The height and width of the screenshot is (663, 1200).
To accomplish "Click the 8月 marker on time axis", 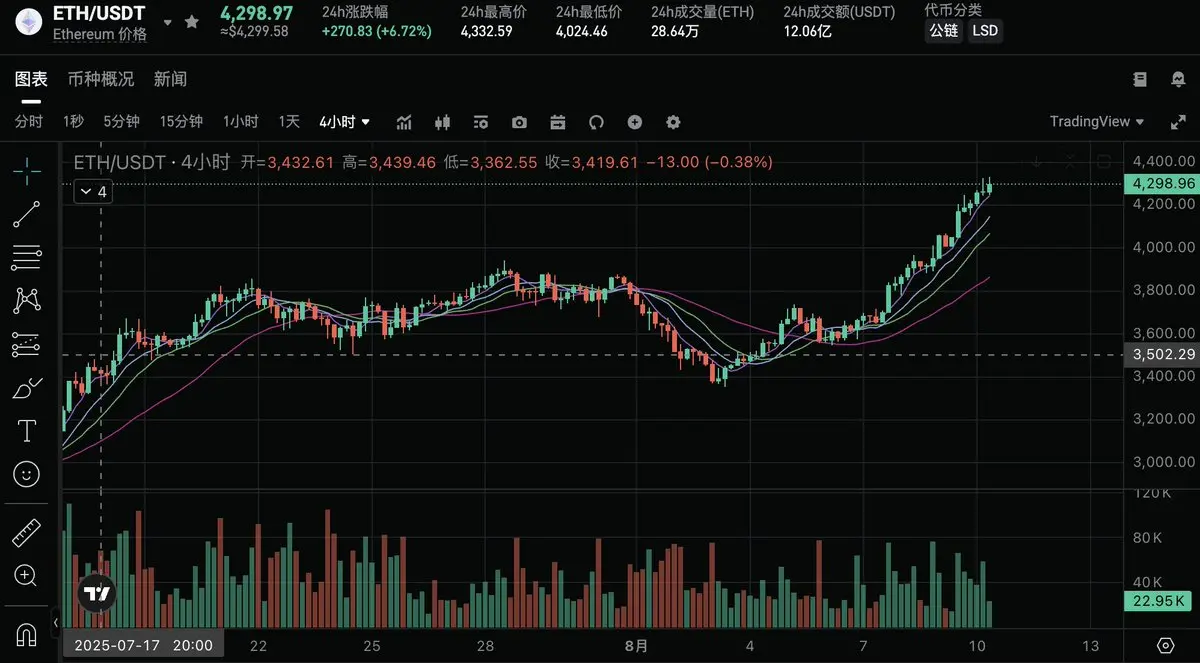I will (x=635, y=645).
